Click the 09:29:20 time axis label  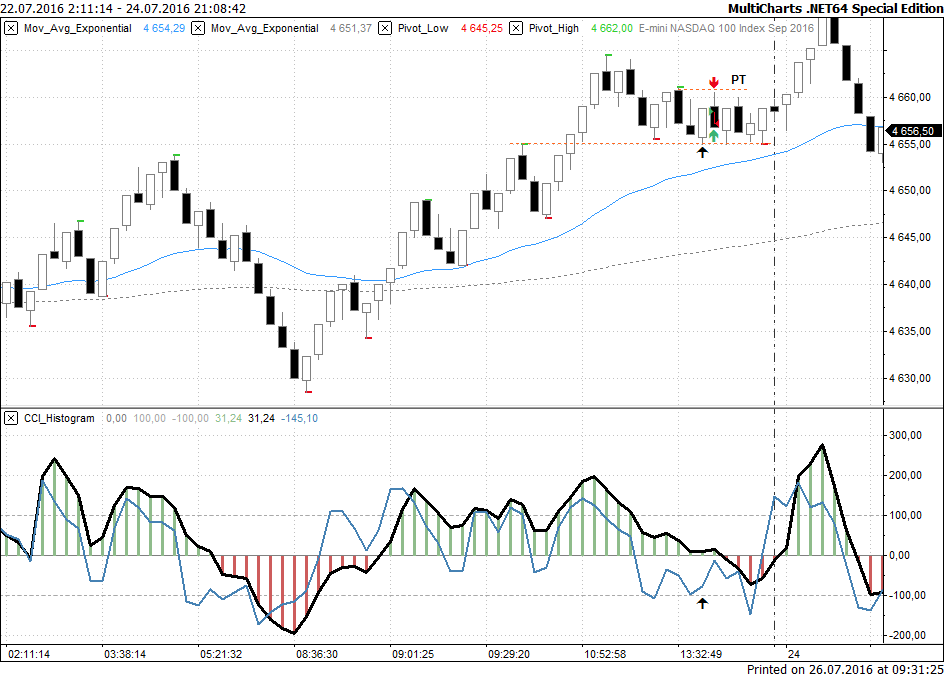point(509,654)
